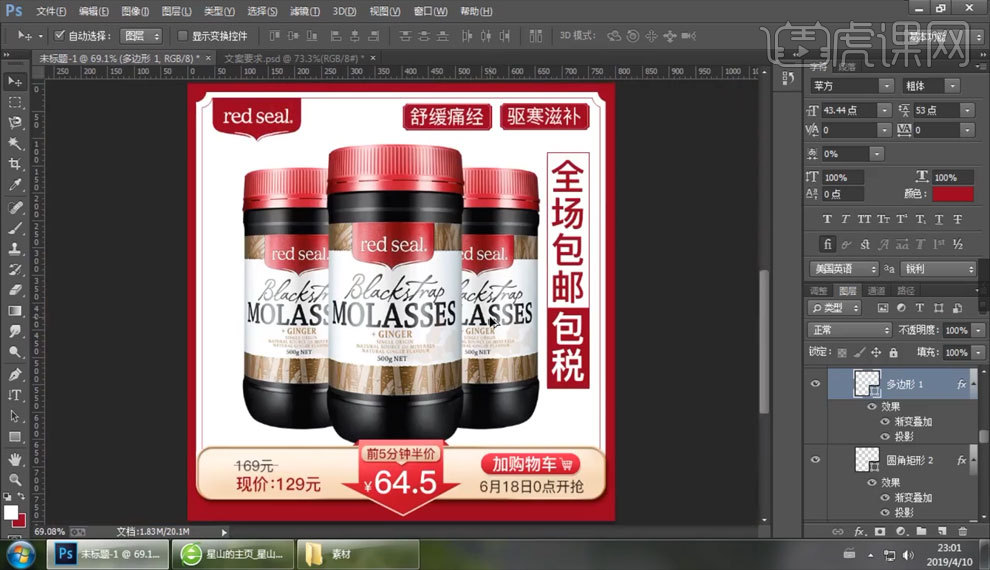Select the Lasso tool
The width and height of the screenshot is (990, 570).
15,123
